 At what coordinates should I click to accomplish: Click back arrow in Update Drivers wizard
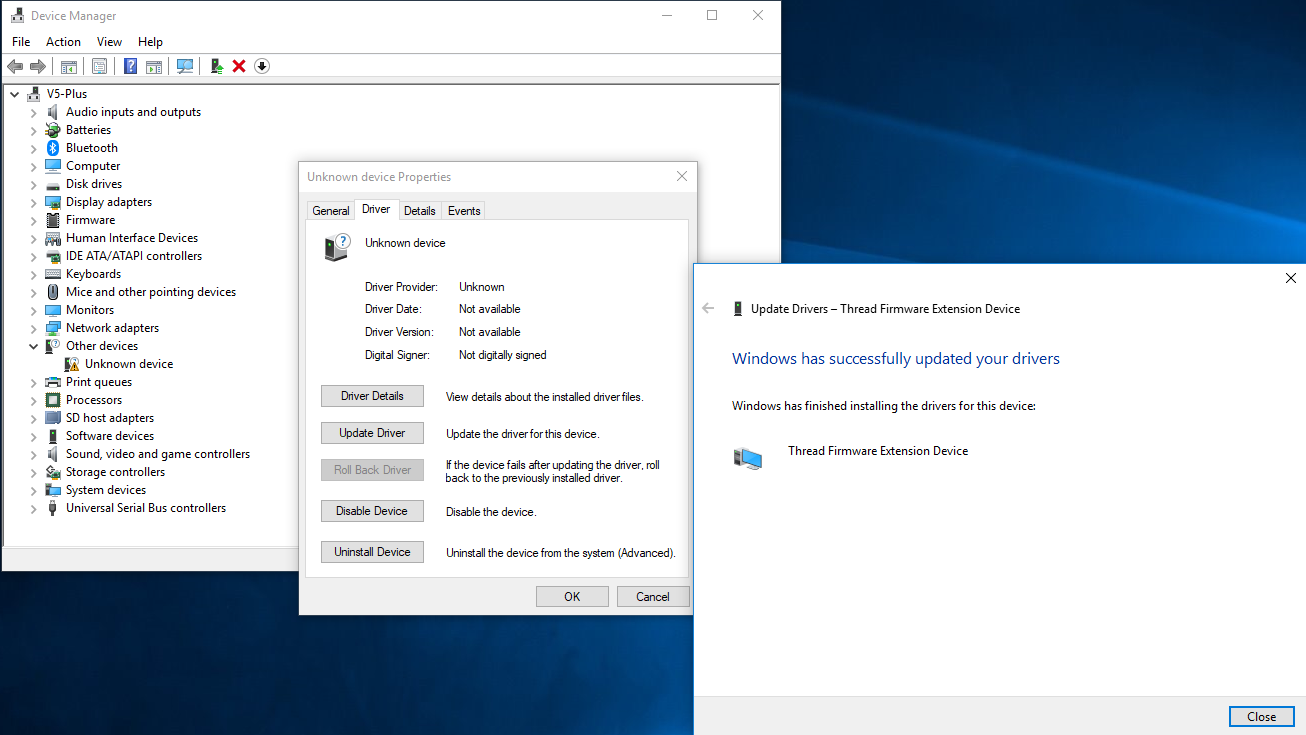pyautogui.click(x=708, y=309)
